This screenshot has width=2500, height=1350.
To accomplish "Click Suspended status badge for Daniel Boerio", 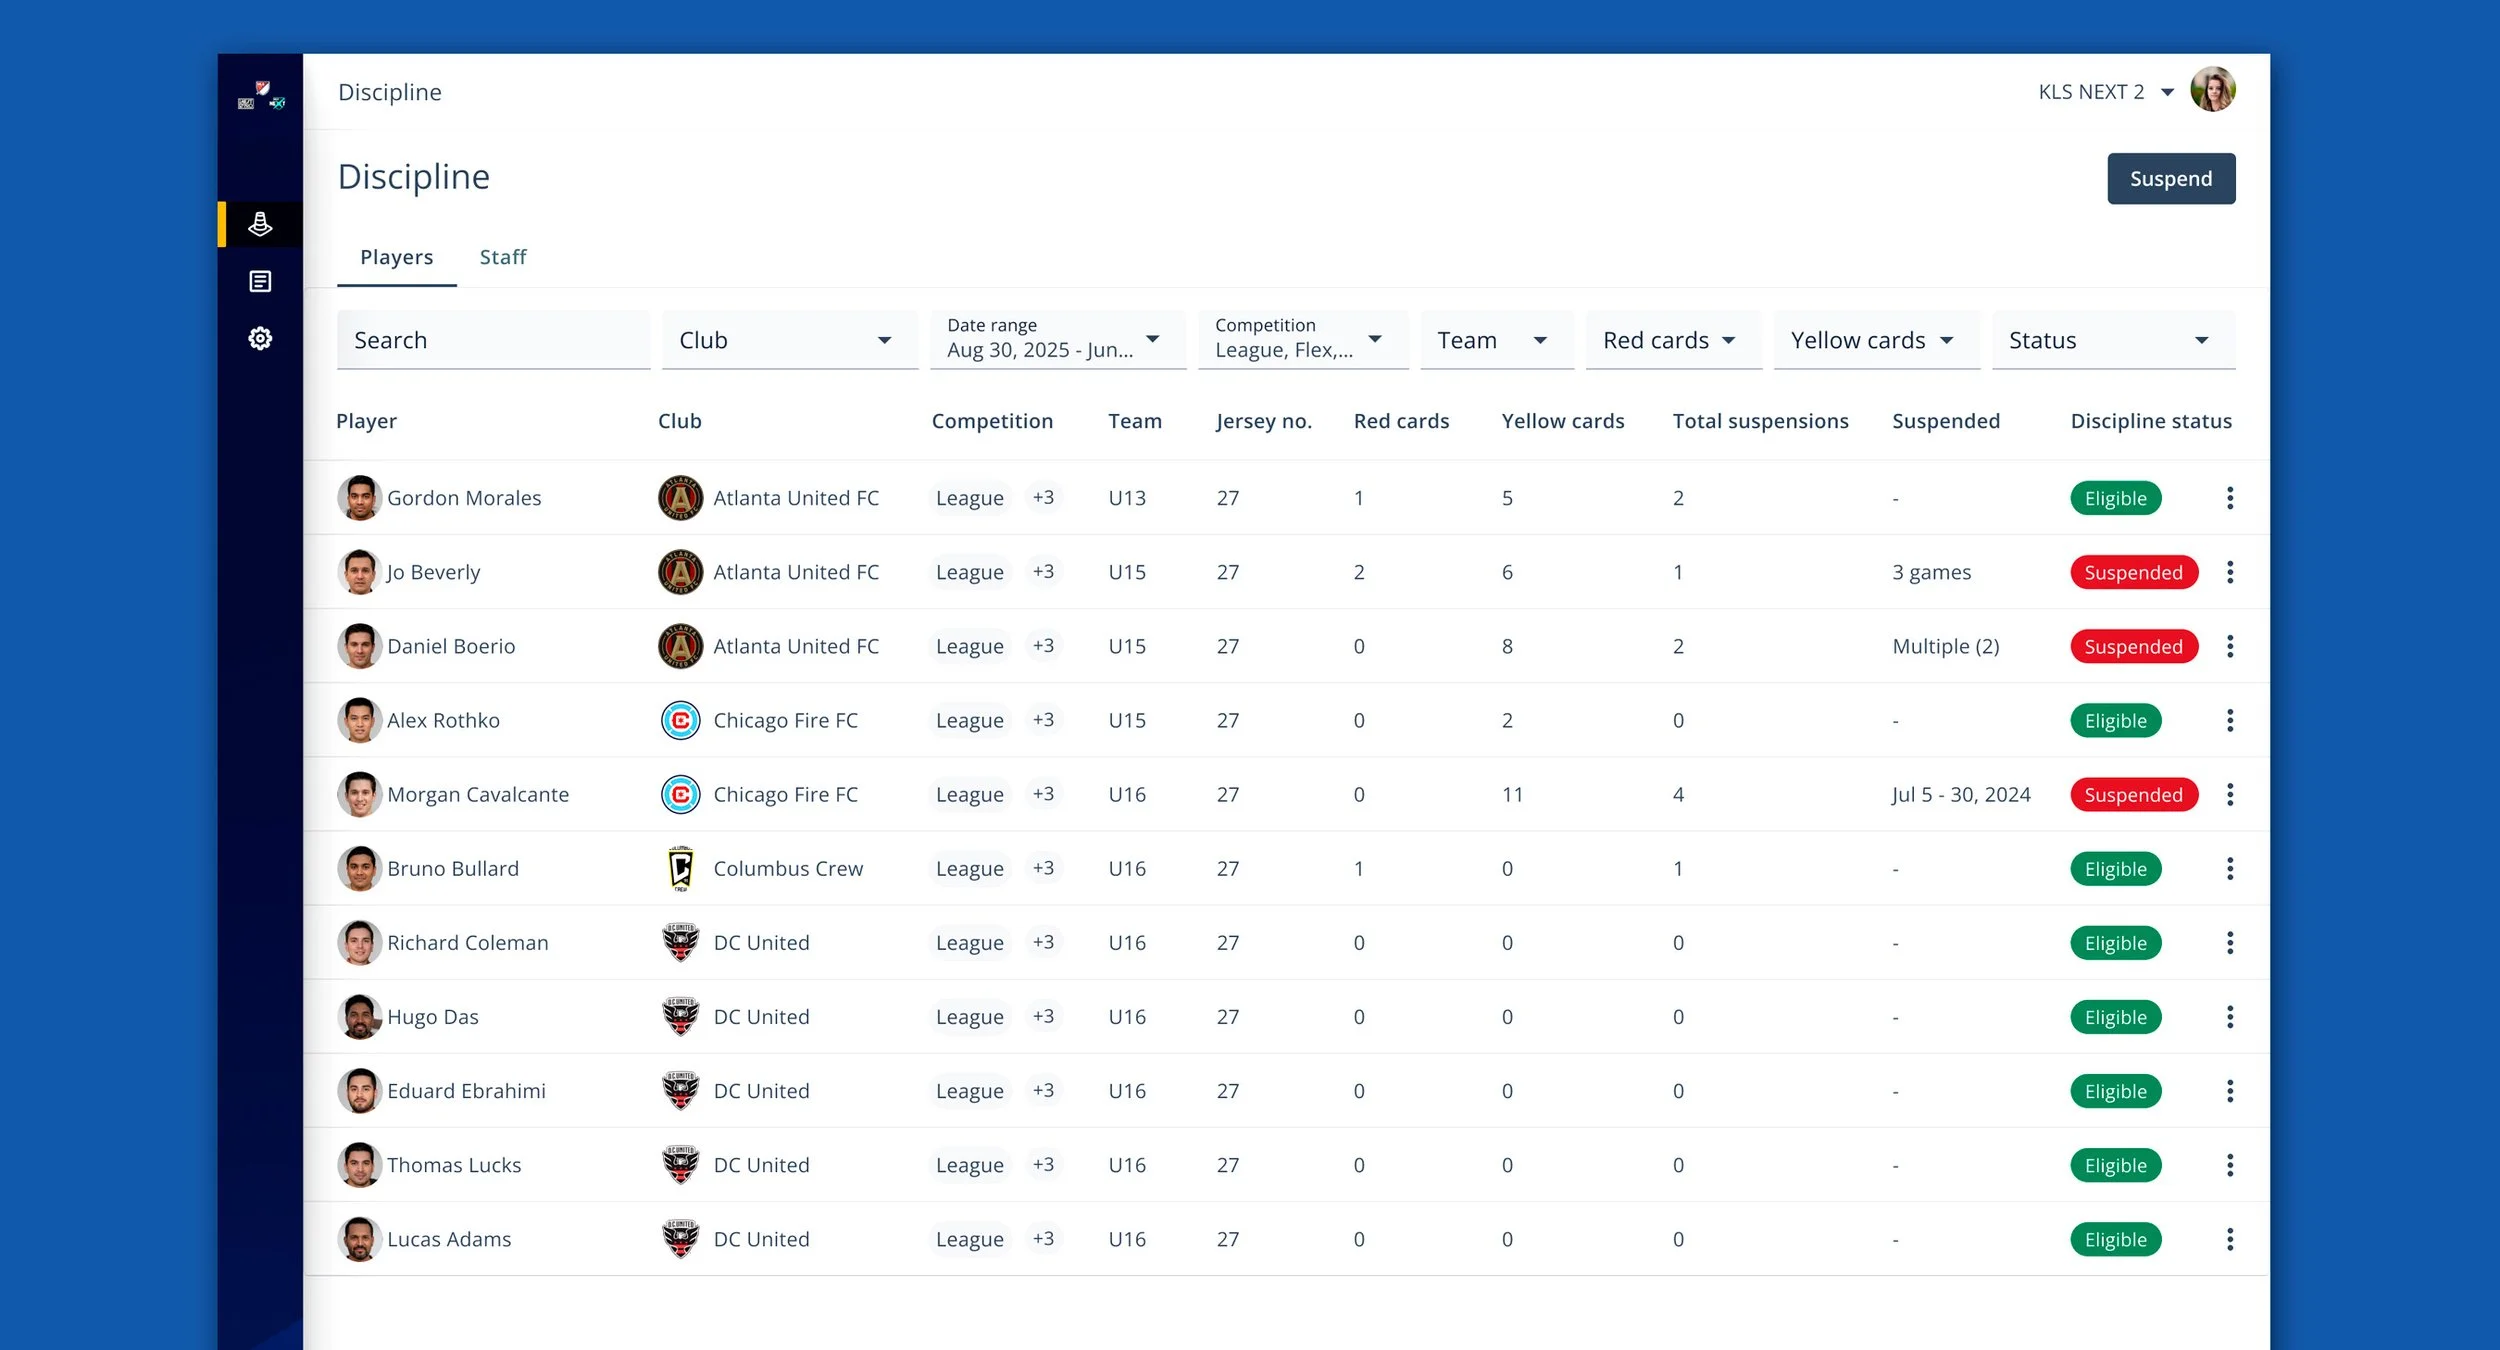I will [x=2132, y=646].
